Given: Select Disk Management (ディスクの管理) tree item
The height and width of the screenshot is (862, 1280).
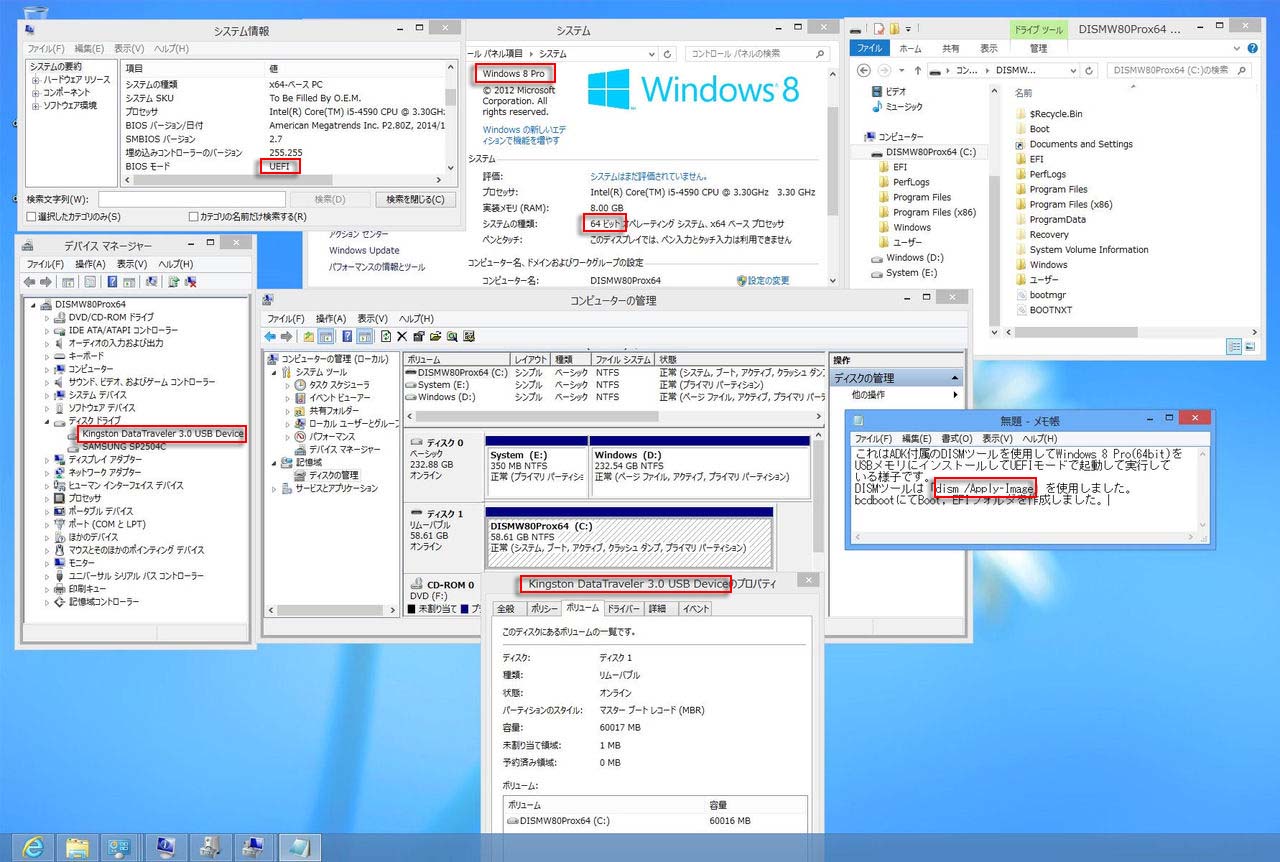Looking at the screenshot, I should 326,475.
